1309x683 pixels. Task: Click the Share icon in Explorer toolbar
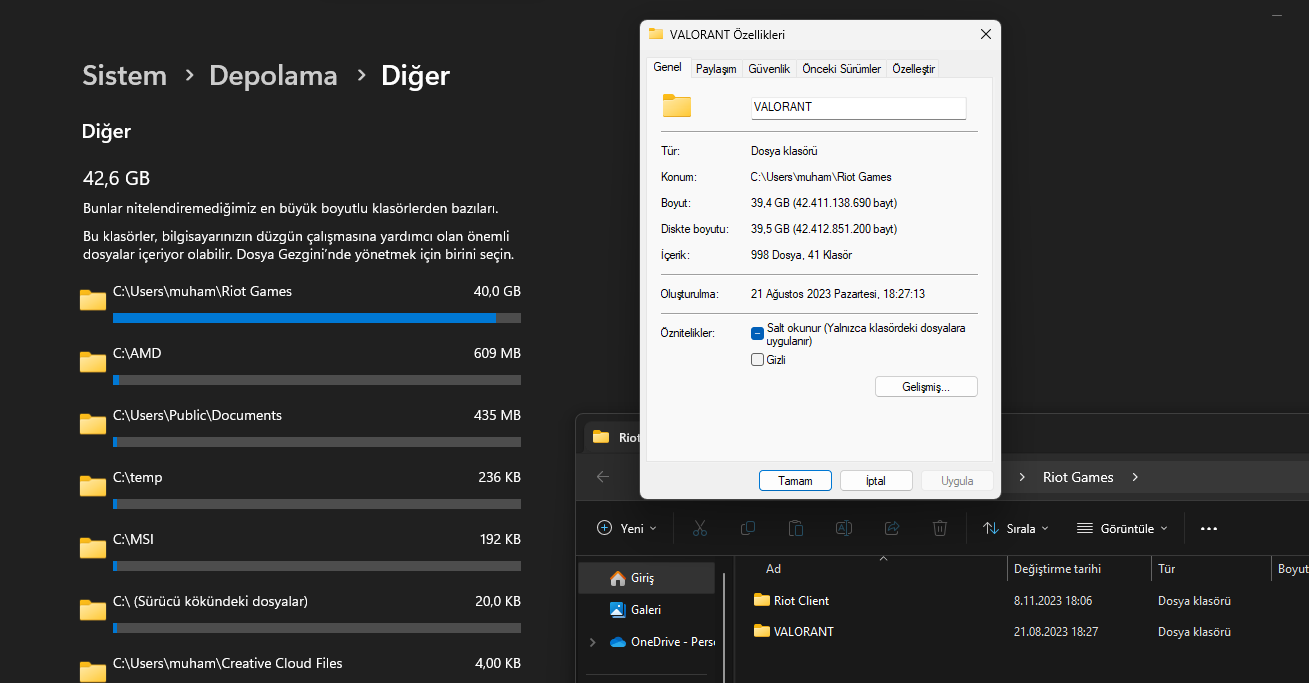coord(892,528)
